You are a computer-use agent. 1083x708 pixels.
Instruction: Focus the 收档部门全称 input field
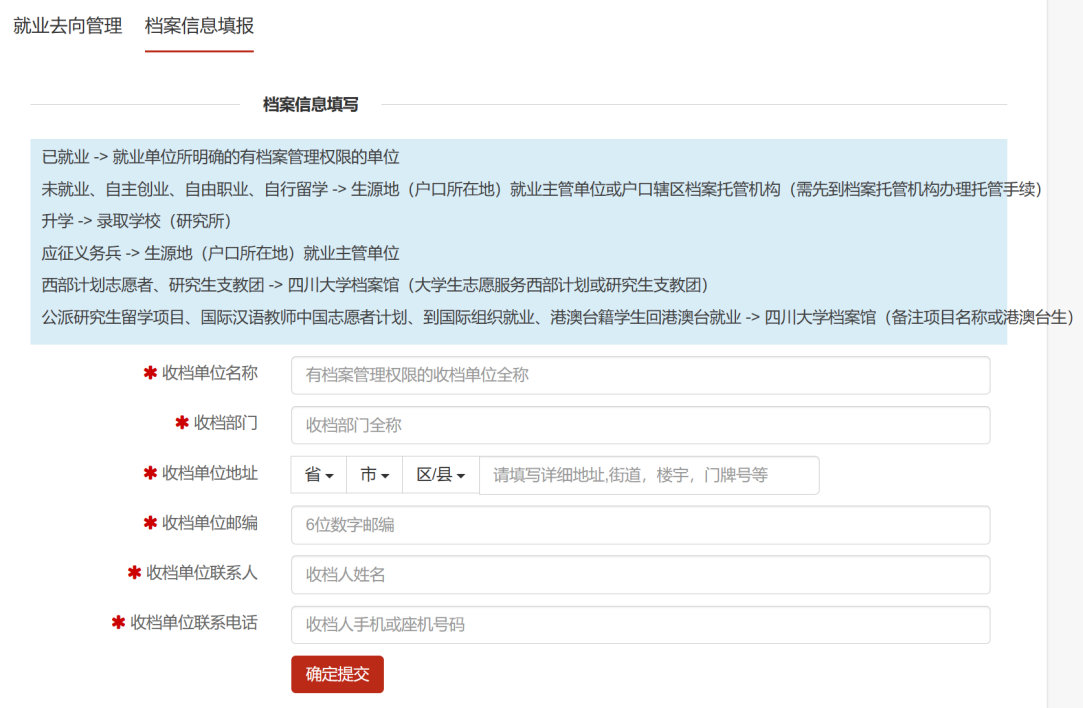coord(640,425)
